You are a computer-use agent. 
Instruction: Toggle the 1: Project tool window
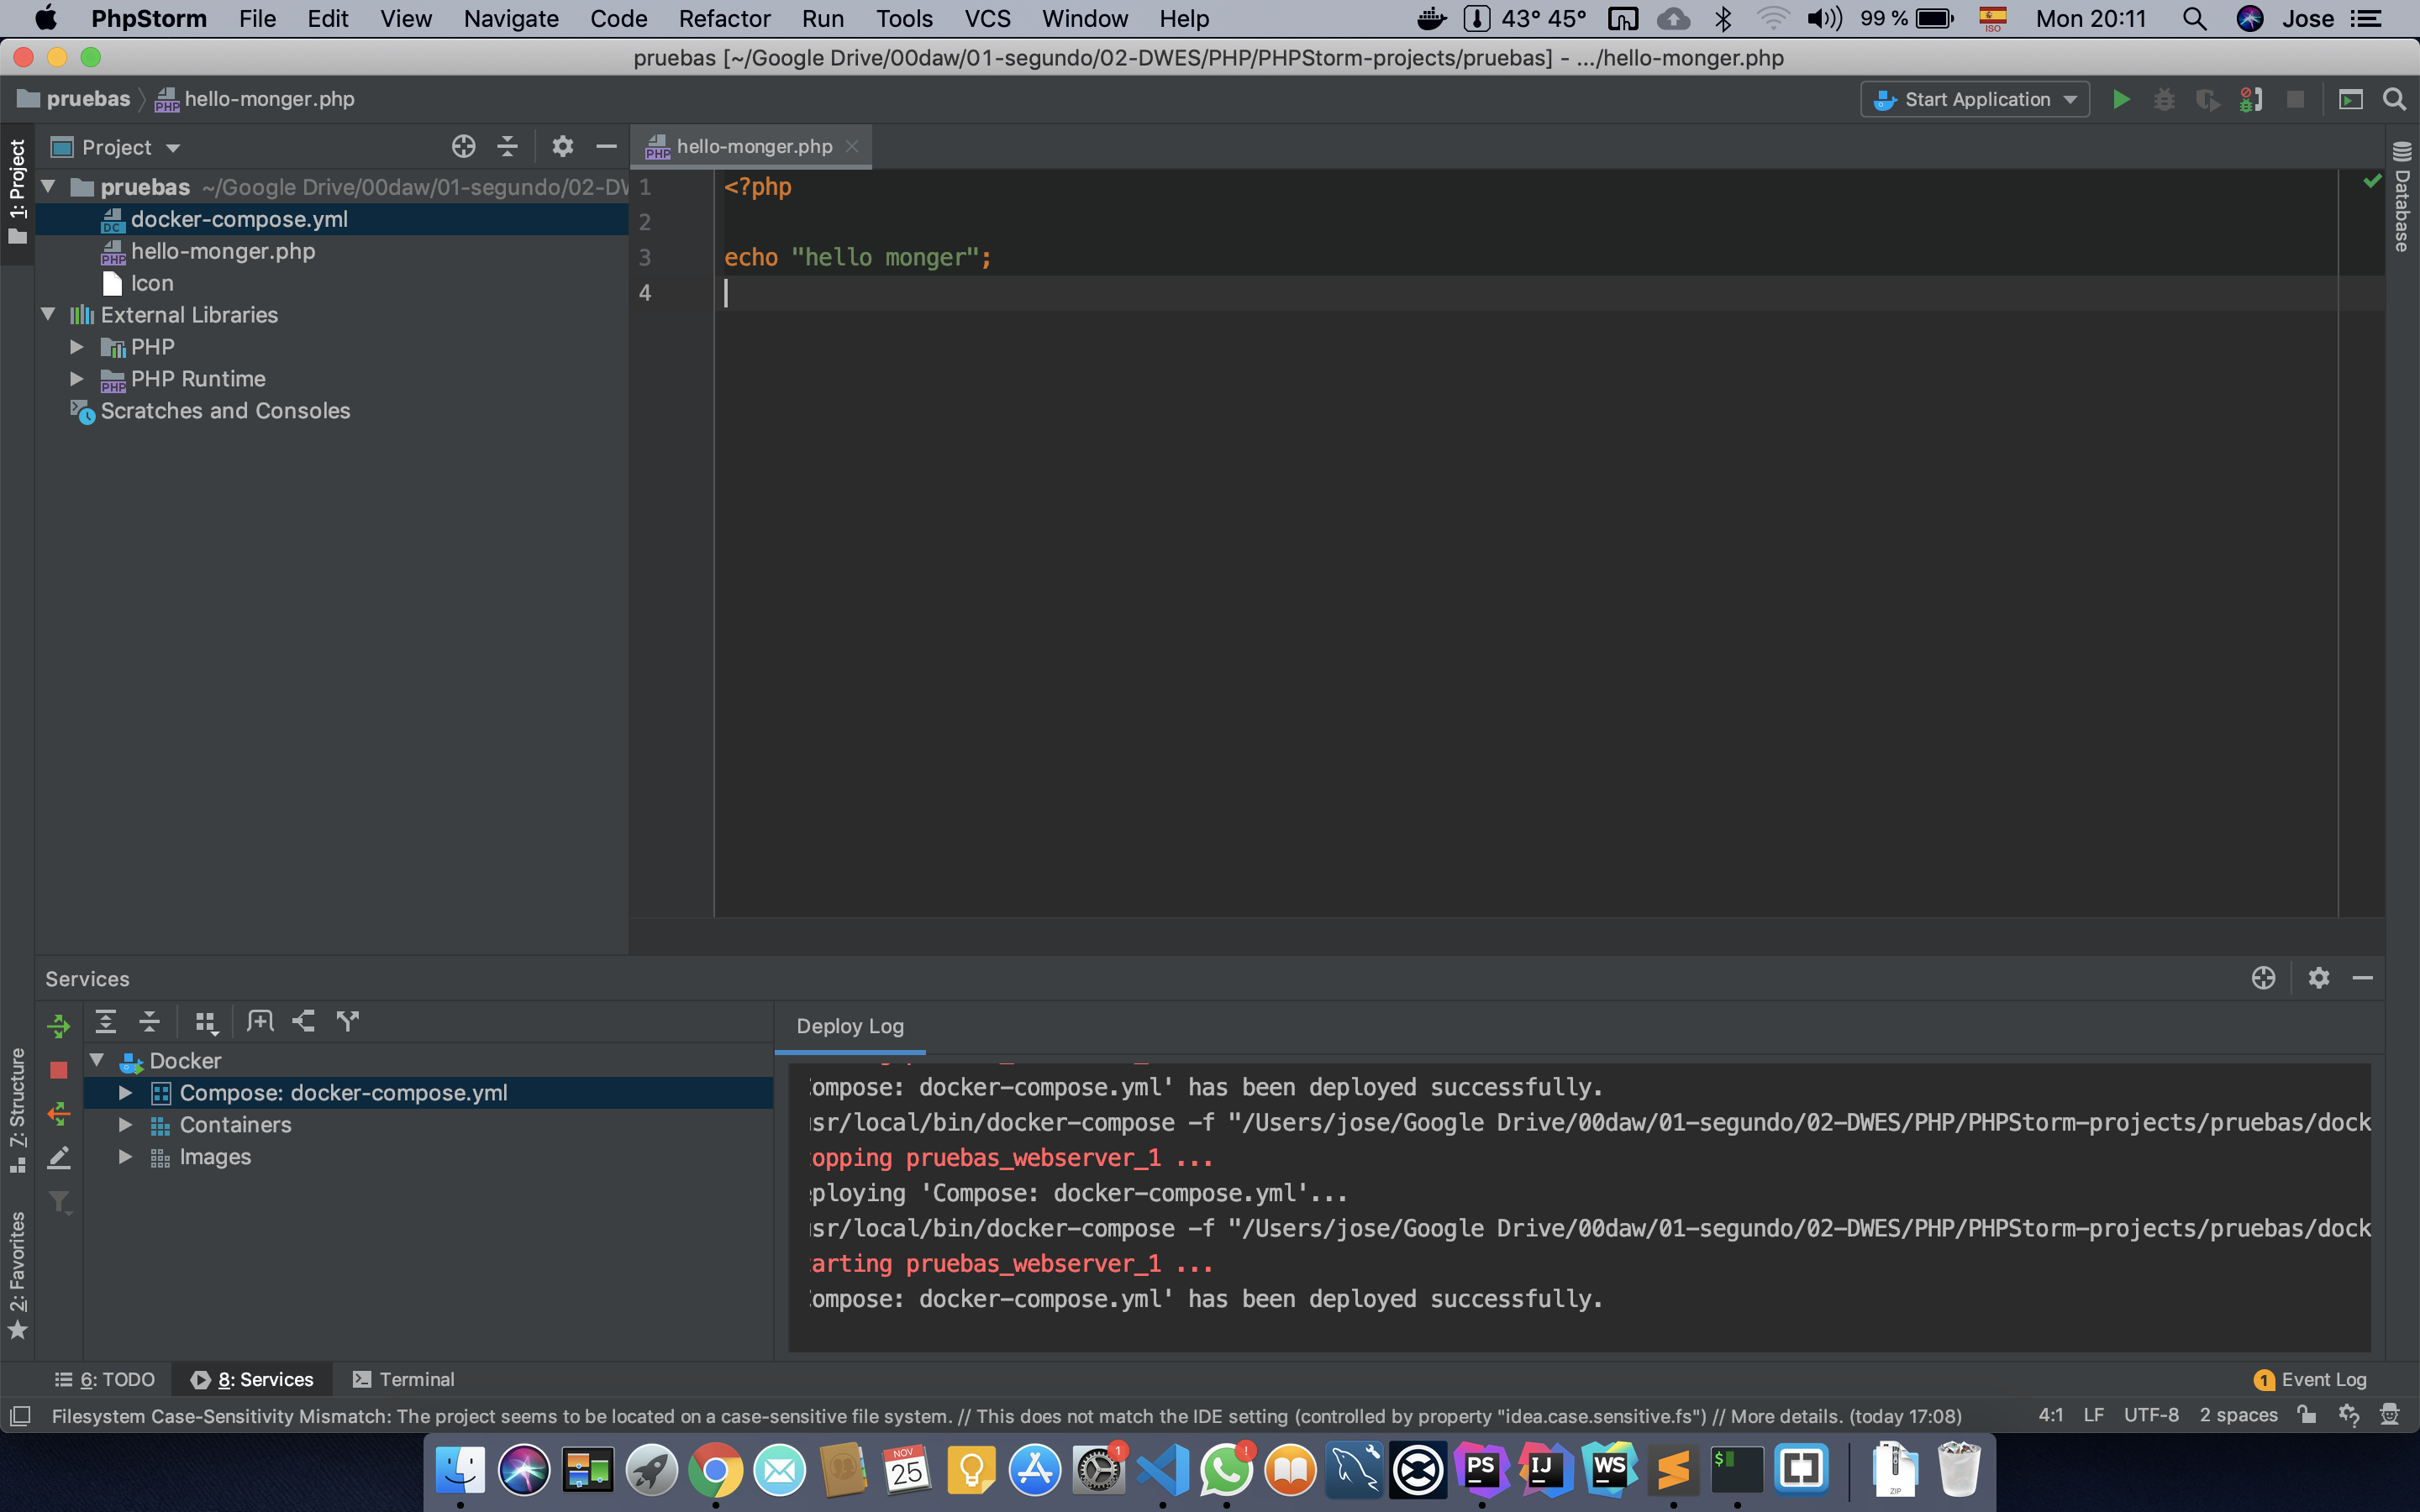[17, 192]
